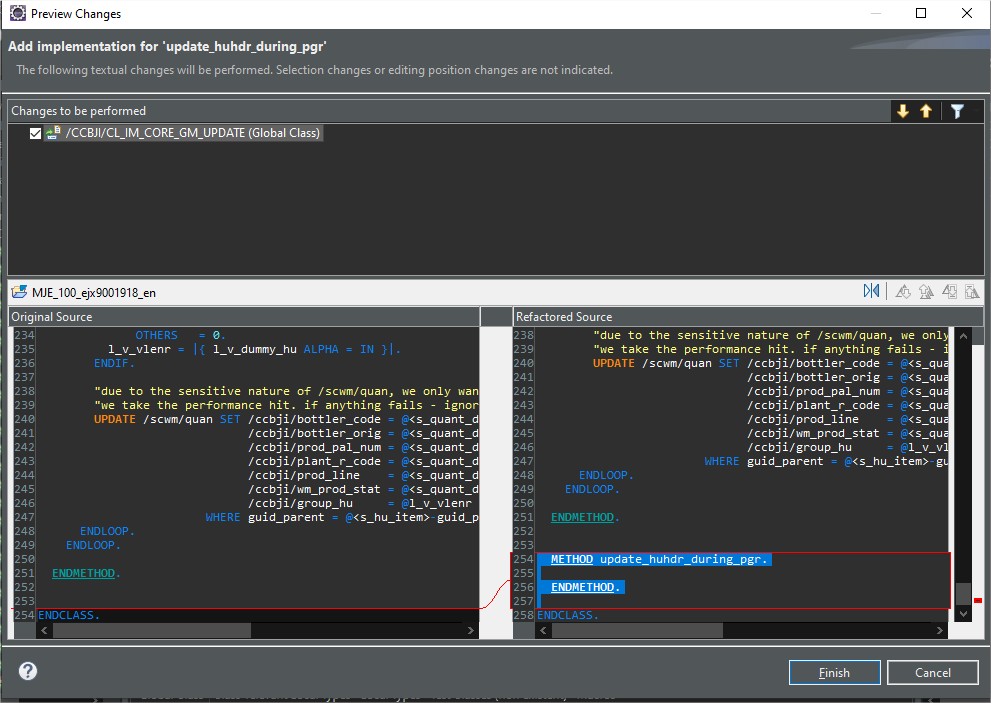Screen dimensions: 991x703
Task: Select /CCBJI/CL_IM_CORE_GM_UPDATE (Global Class) tree entry
Action: click(x=193, y=133)
